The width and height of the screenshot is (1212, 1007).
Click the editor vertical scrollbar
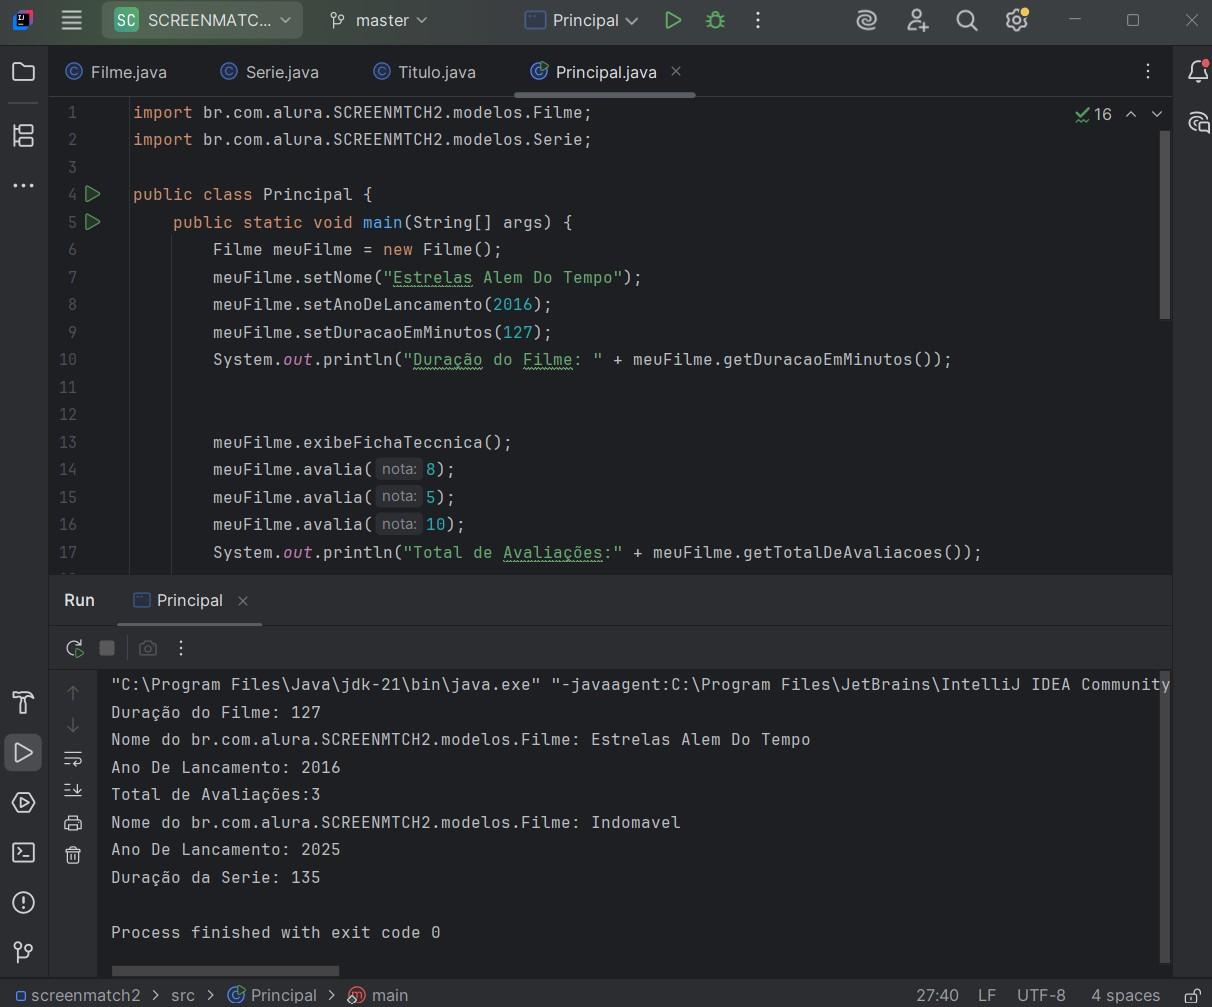pos(1164,224)
